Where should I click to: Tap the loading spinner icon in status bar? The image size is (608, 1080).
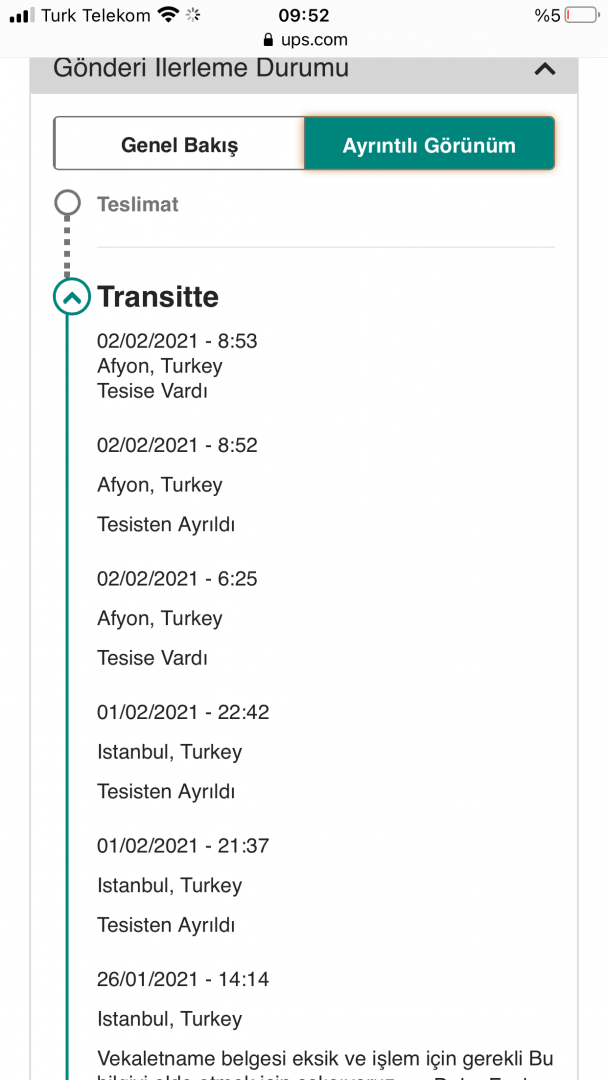(x=194, y=15)
